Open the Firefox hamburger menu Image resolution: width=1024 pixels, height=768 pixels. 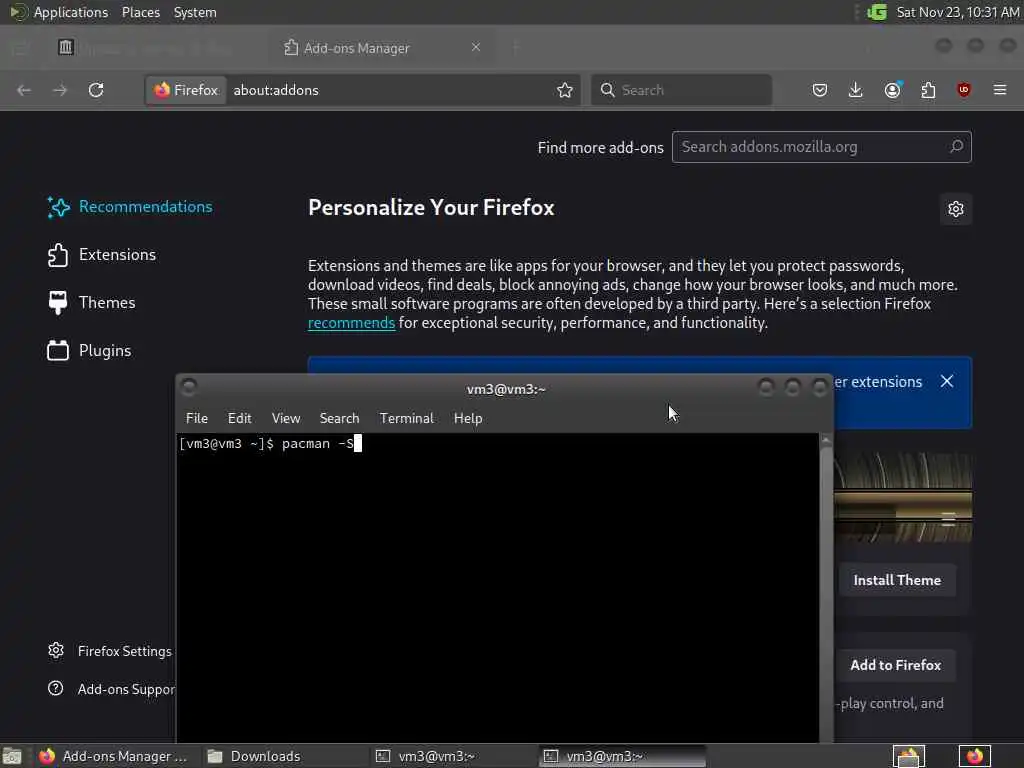pyautogui.click(x=1000, y=90)
